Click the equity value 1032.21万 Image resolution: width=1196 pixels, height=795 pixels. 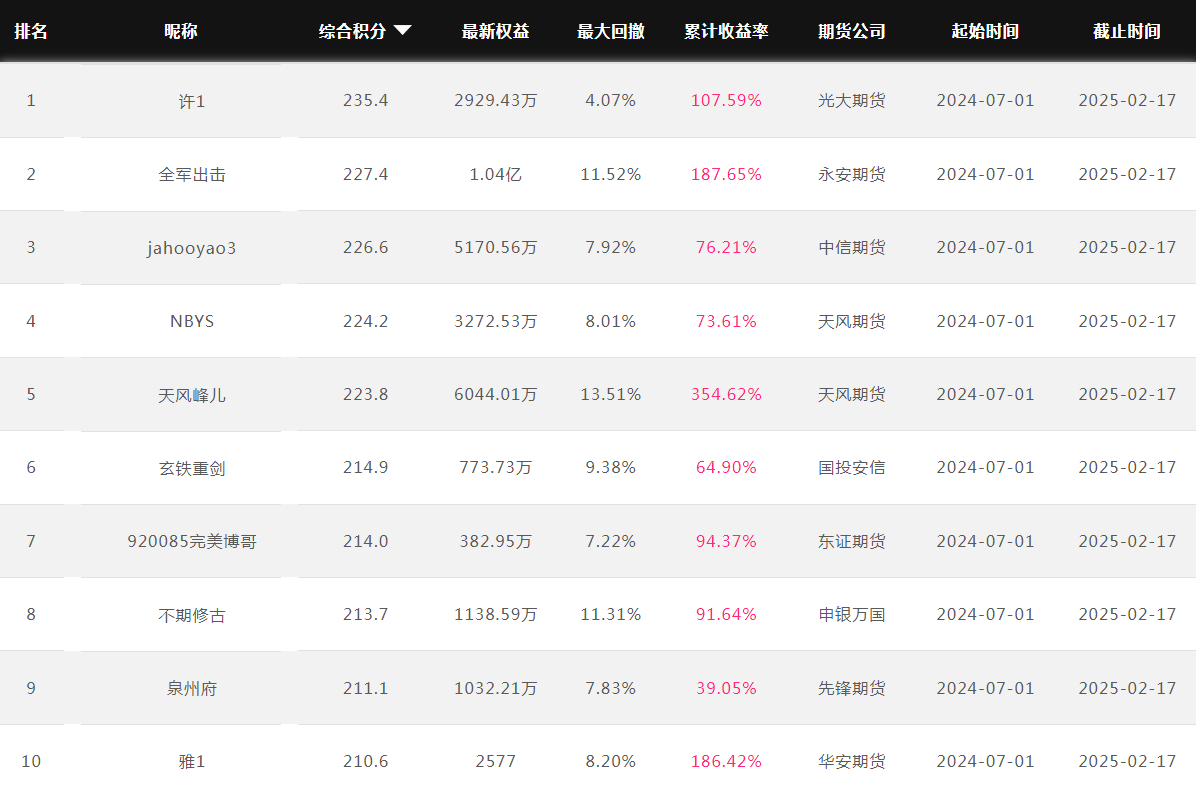496,688
